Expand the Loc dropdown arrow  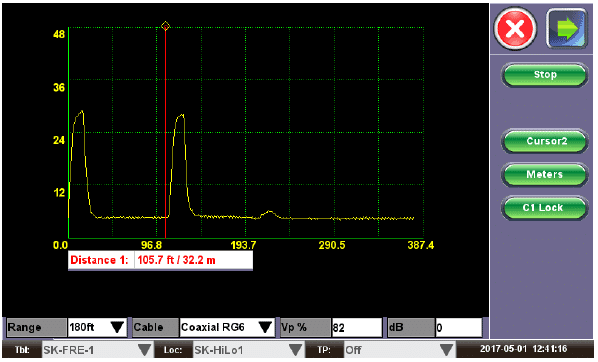tap(295, 350)
